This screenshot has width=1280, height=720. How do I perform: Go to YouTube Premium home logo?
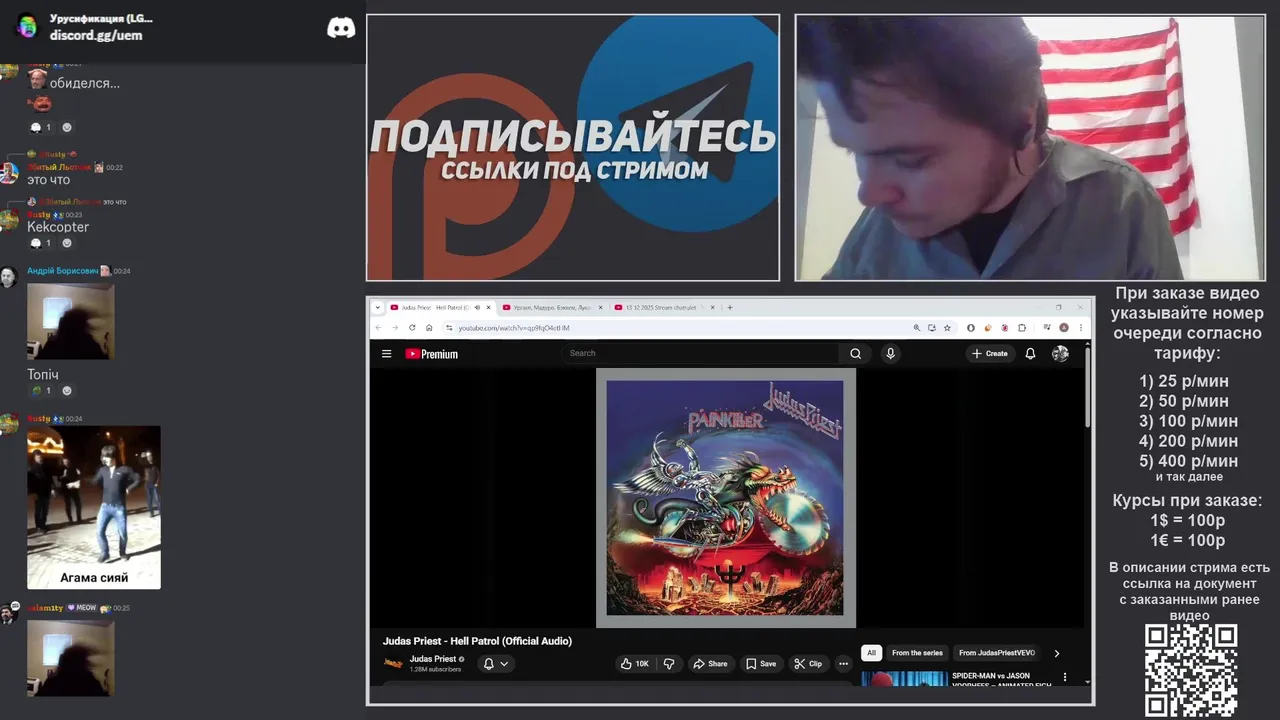pyautogui.click(x=431, y=354)
